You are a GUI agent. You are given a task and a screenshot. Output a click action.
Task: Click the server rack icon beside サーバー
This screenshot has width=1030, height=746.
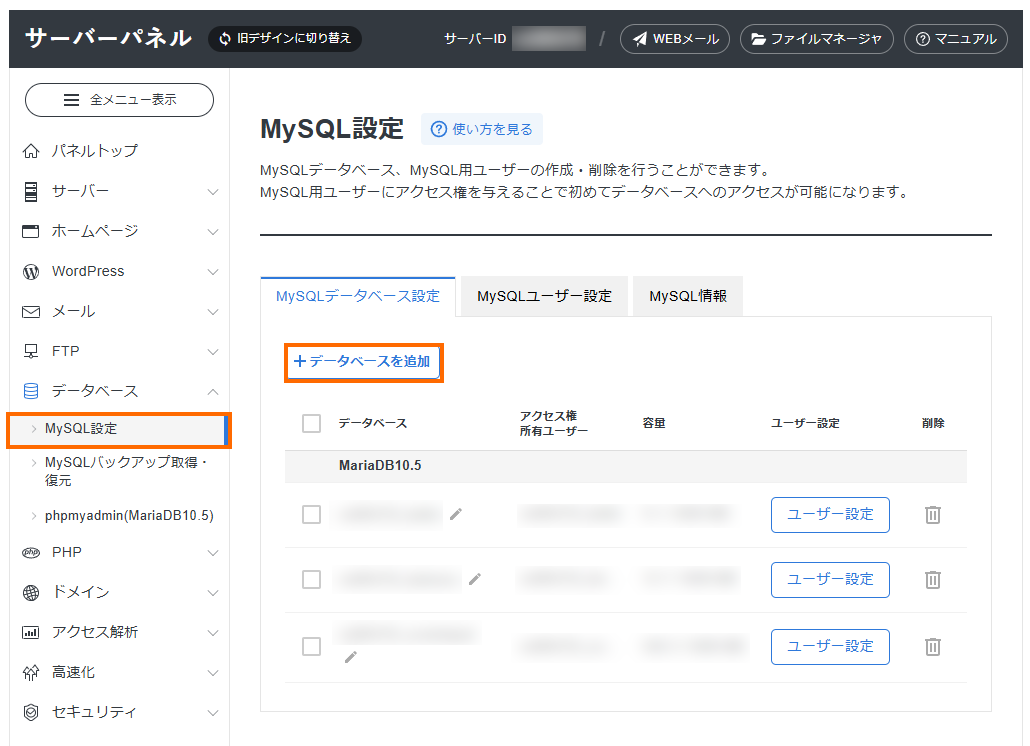click(x=31, y=192)
